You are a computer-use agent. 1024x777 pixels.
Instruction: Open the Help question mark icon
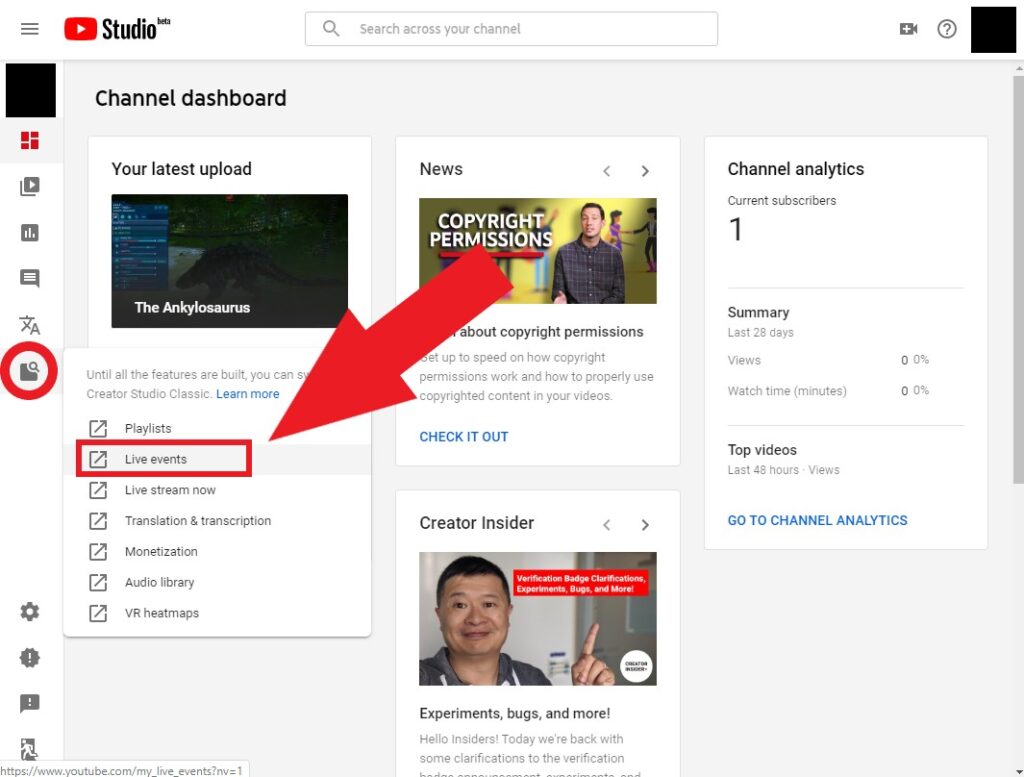coord(946,29)
